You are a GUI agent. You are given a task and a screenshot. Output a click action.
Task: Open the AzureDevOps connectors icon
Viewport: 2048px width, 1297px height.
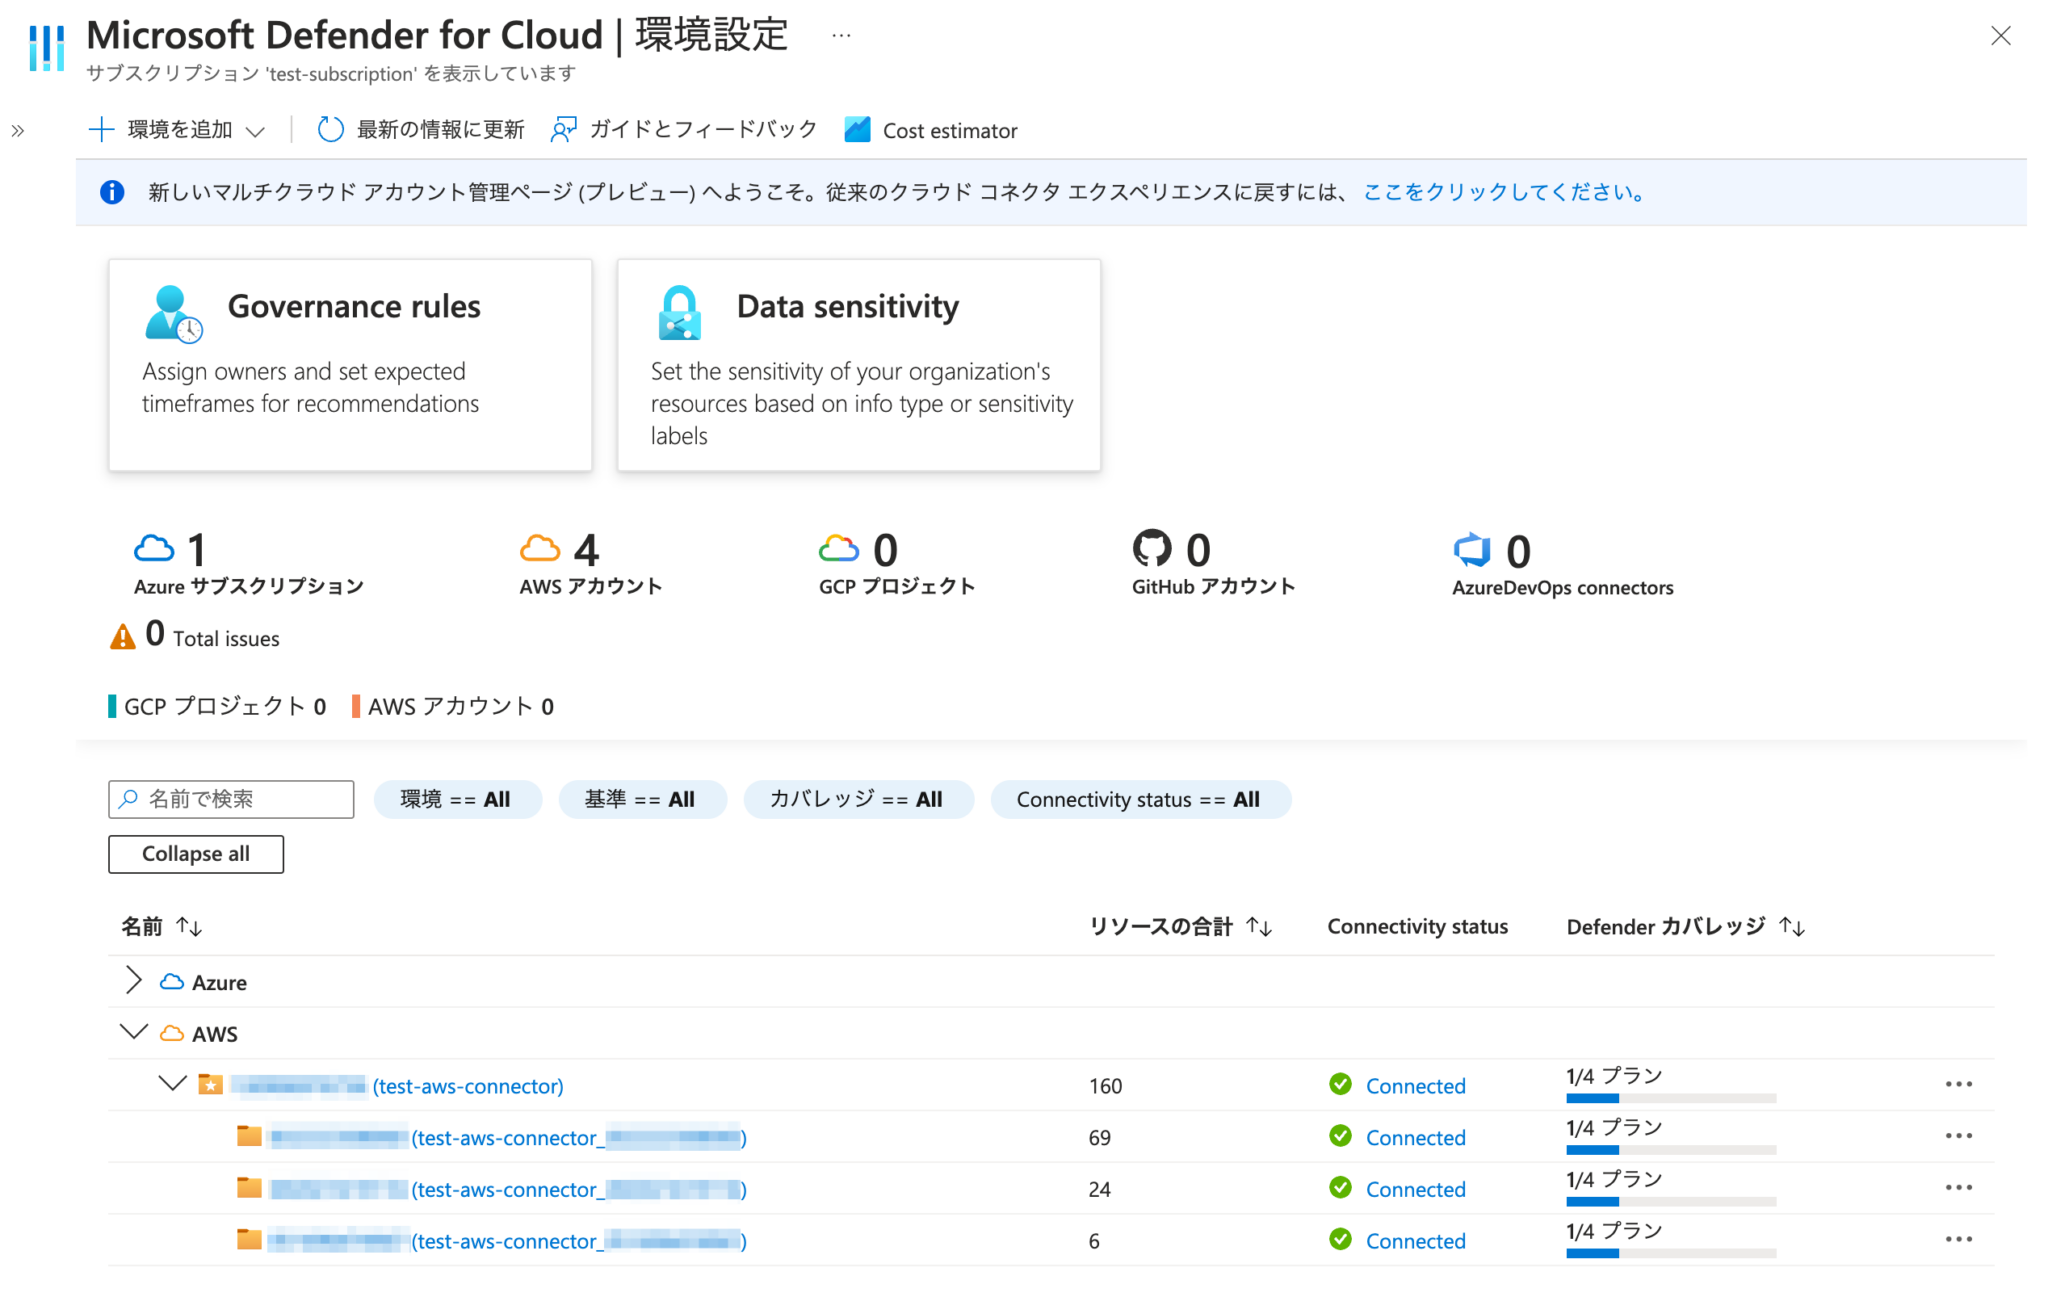(1470, 549)
